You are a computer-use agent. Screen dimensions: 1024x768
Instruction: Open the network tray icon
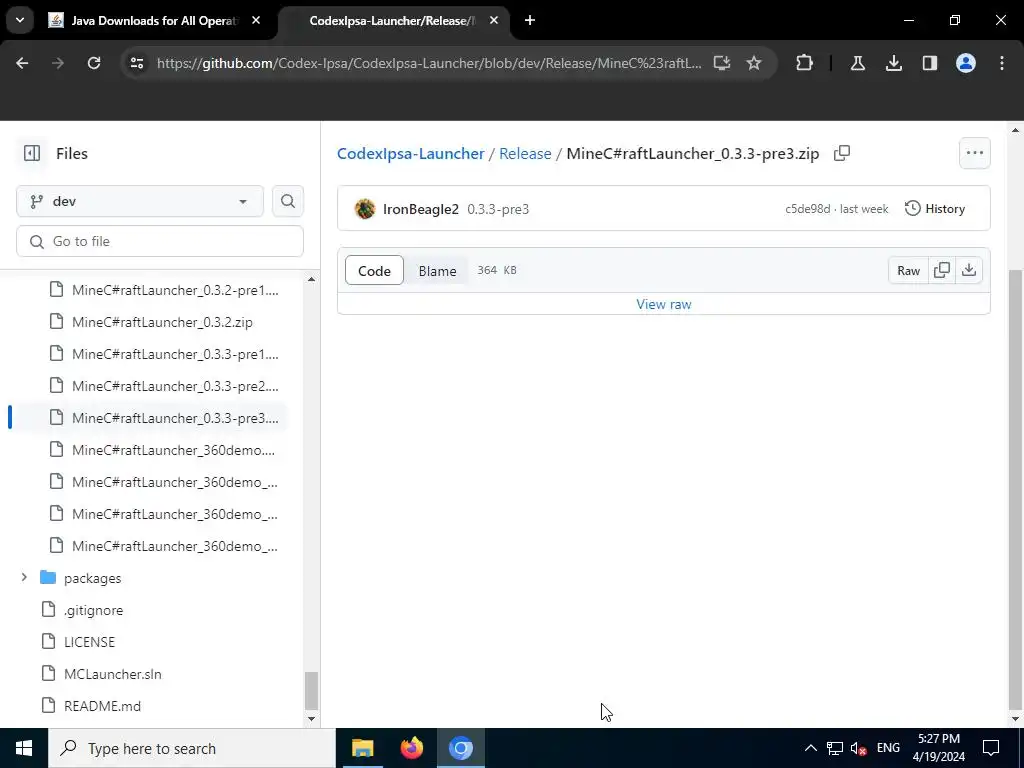click(x=835, y=748)
